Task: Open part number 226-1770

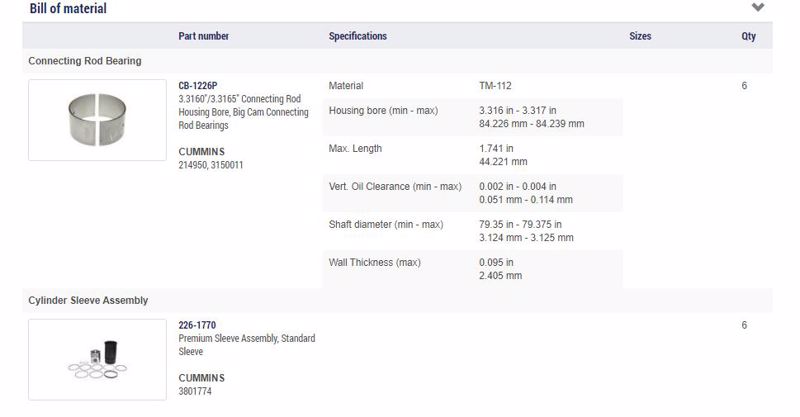Action: pyautogui.click(x=197, y=325)
